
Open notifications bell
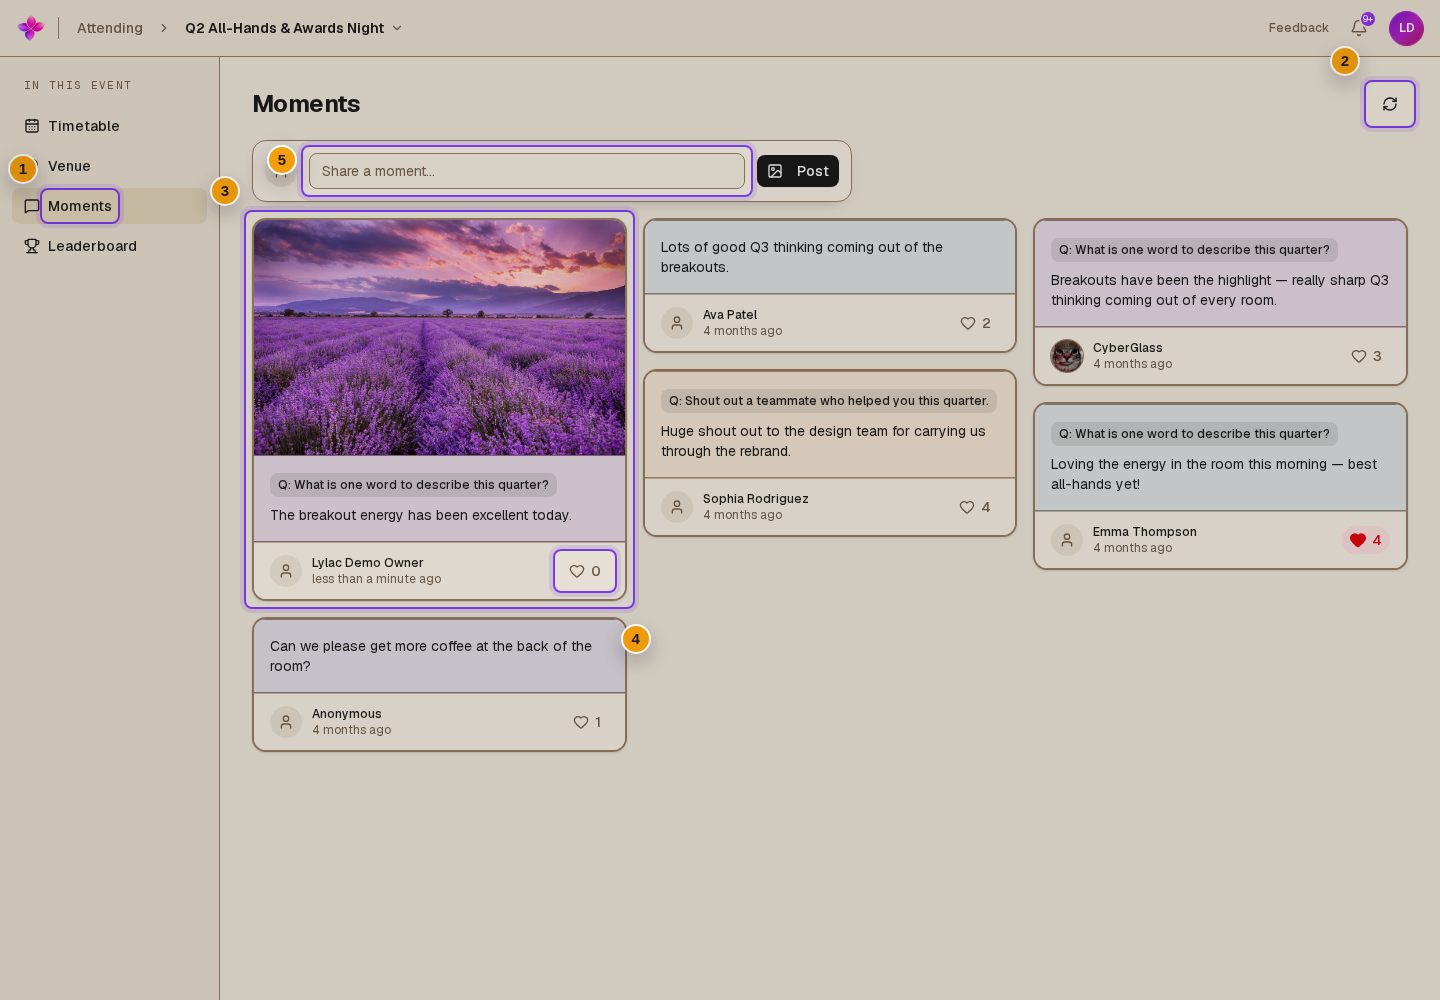pos(1359,28)
